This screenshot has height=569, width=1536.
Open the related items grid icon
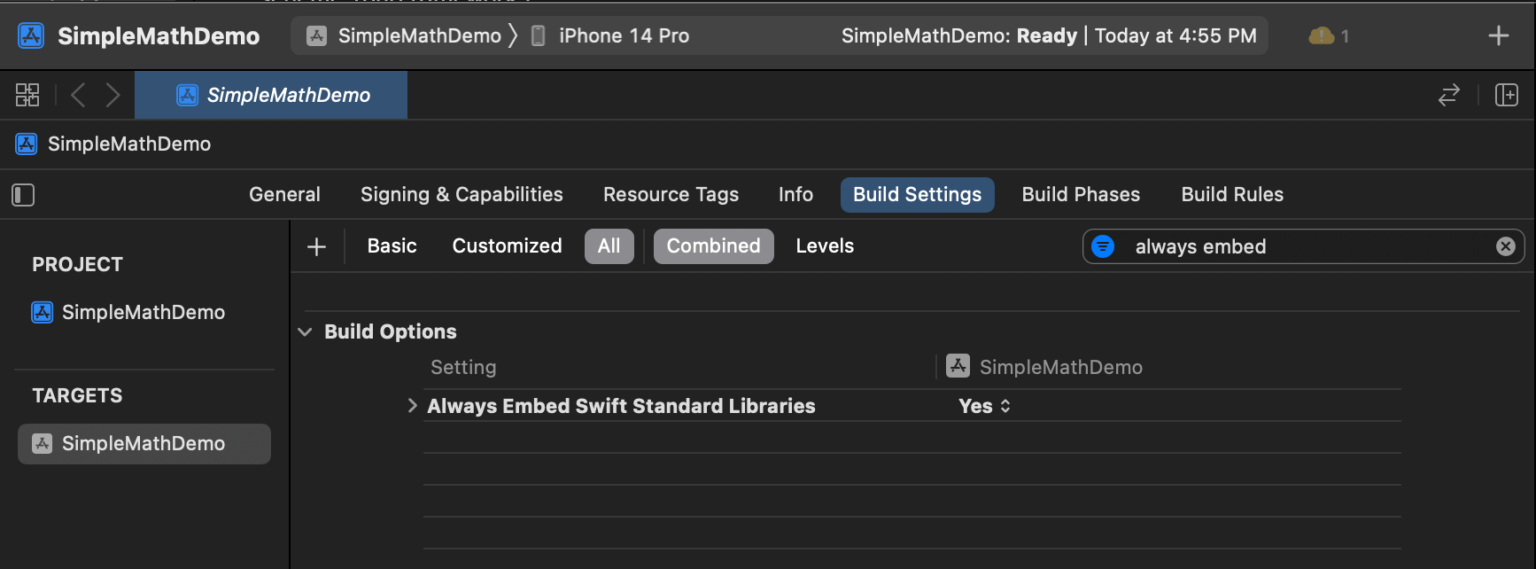pos(27,95)
